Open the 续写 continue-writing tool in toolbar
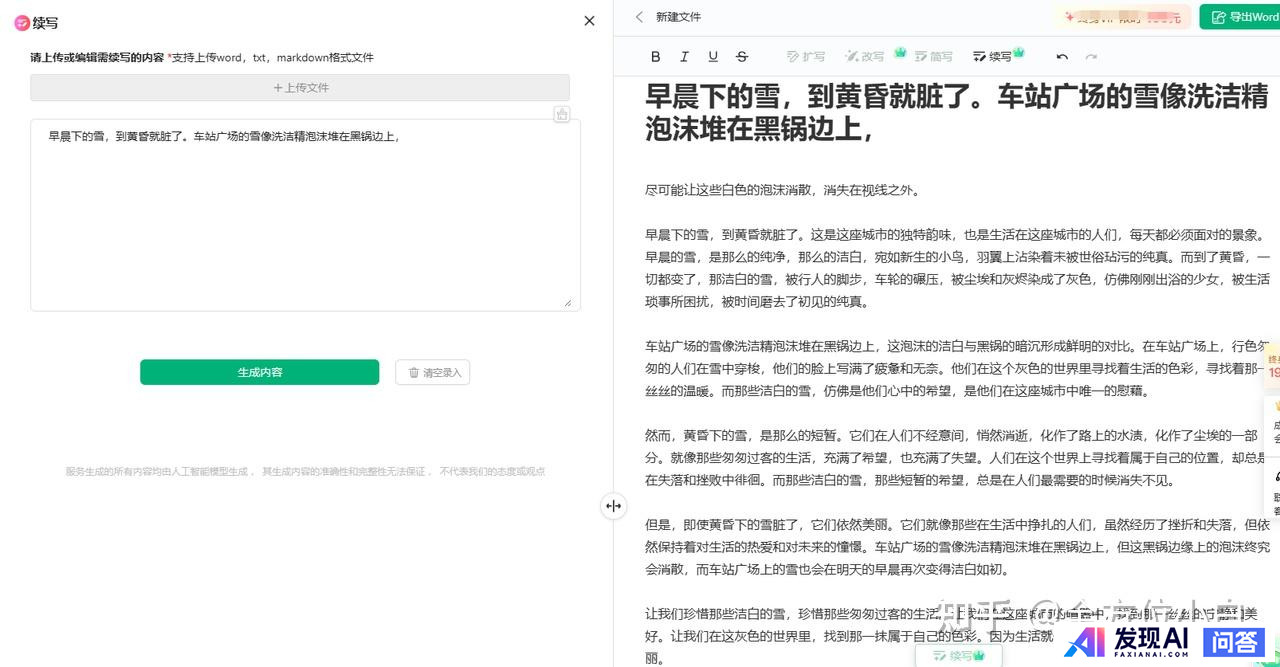Screen dimensions: 1280x667 tap(994, 57)
